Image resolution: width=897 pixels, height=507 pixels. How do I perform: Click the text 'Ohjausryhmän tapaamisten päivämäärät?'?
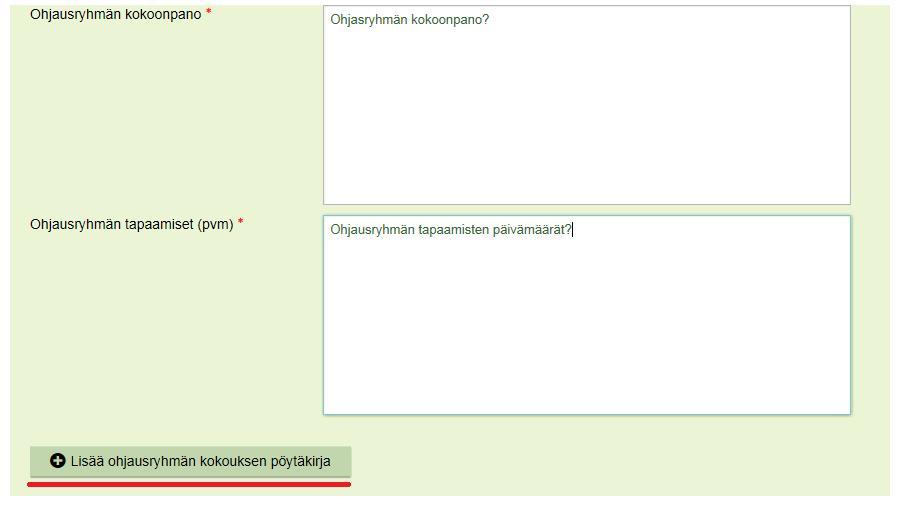tap(451, 230)
